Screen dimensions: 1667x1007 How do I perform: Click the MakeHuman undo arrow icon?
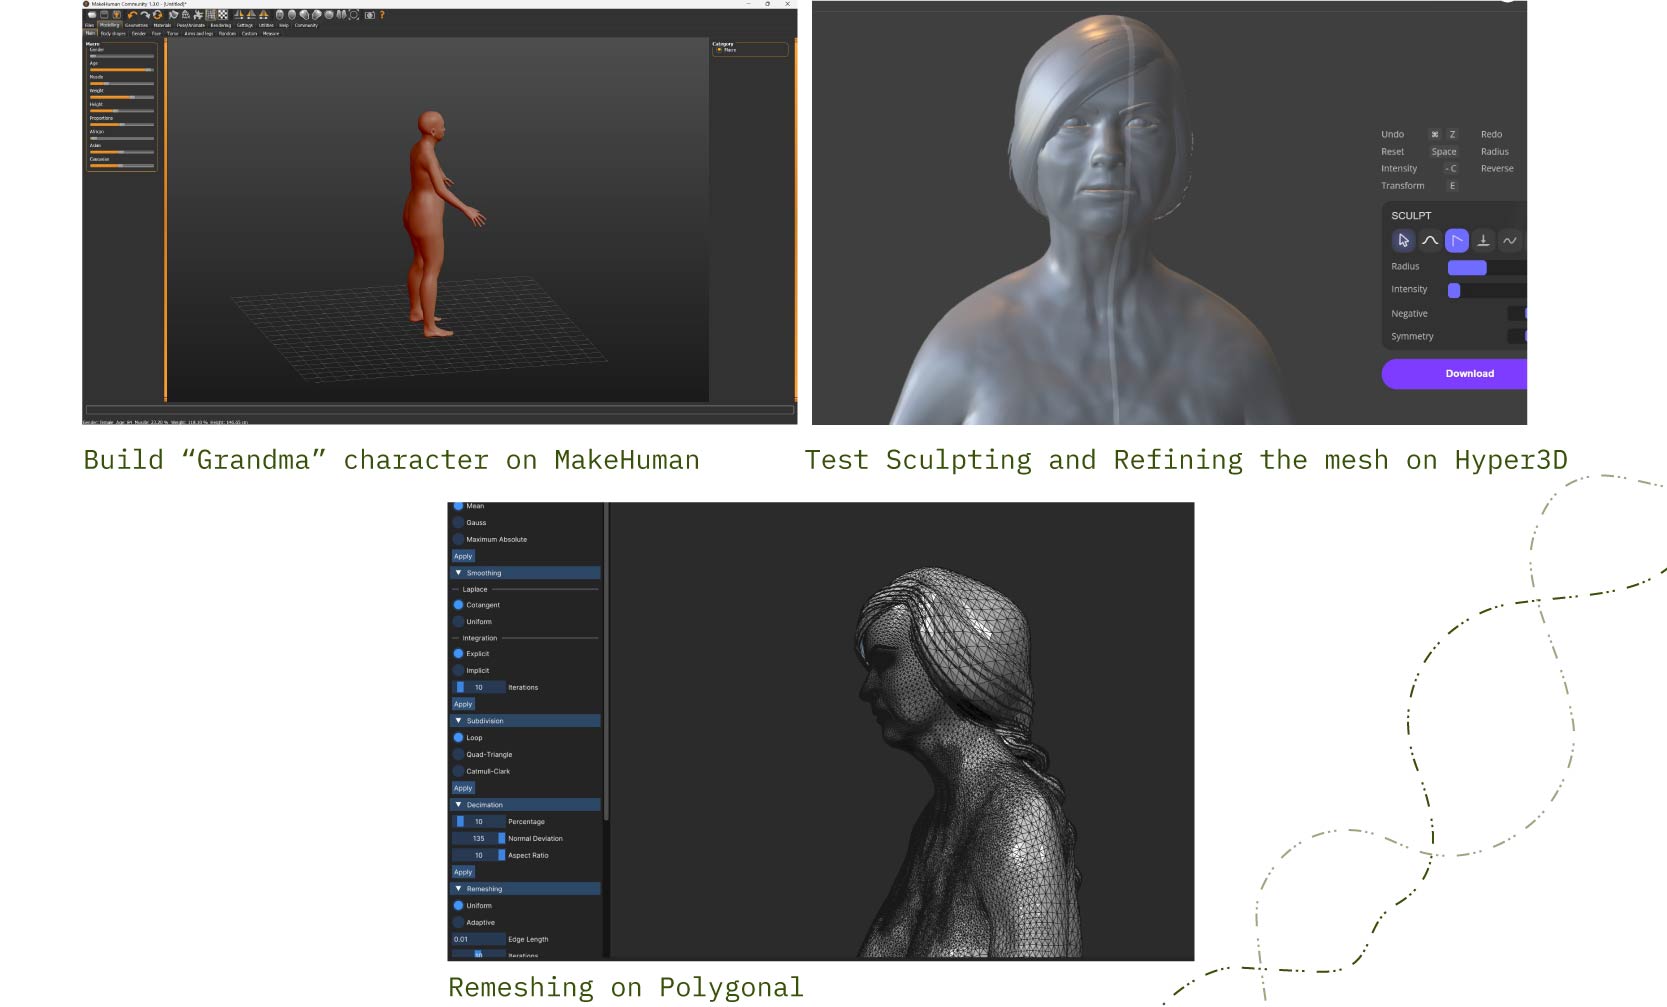(x=132, y=15)
